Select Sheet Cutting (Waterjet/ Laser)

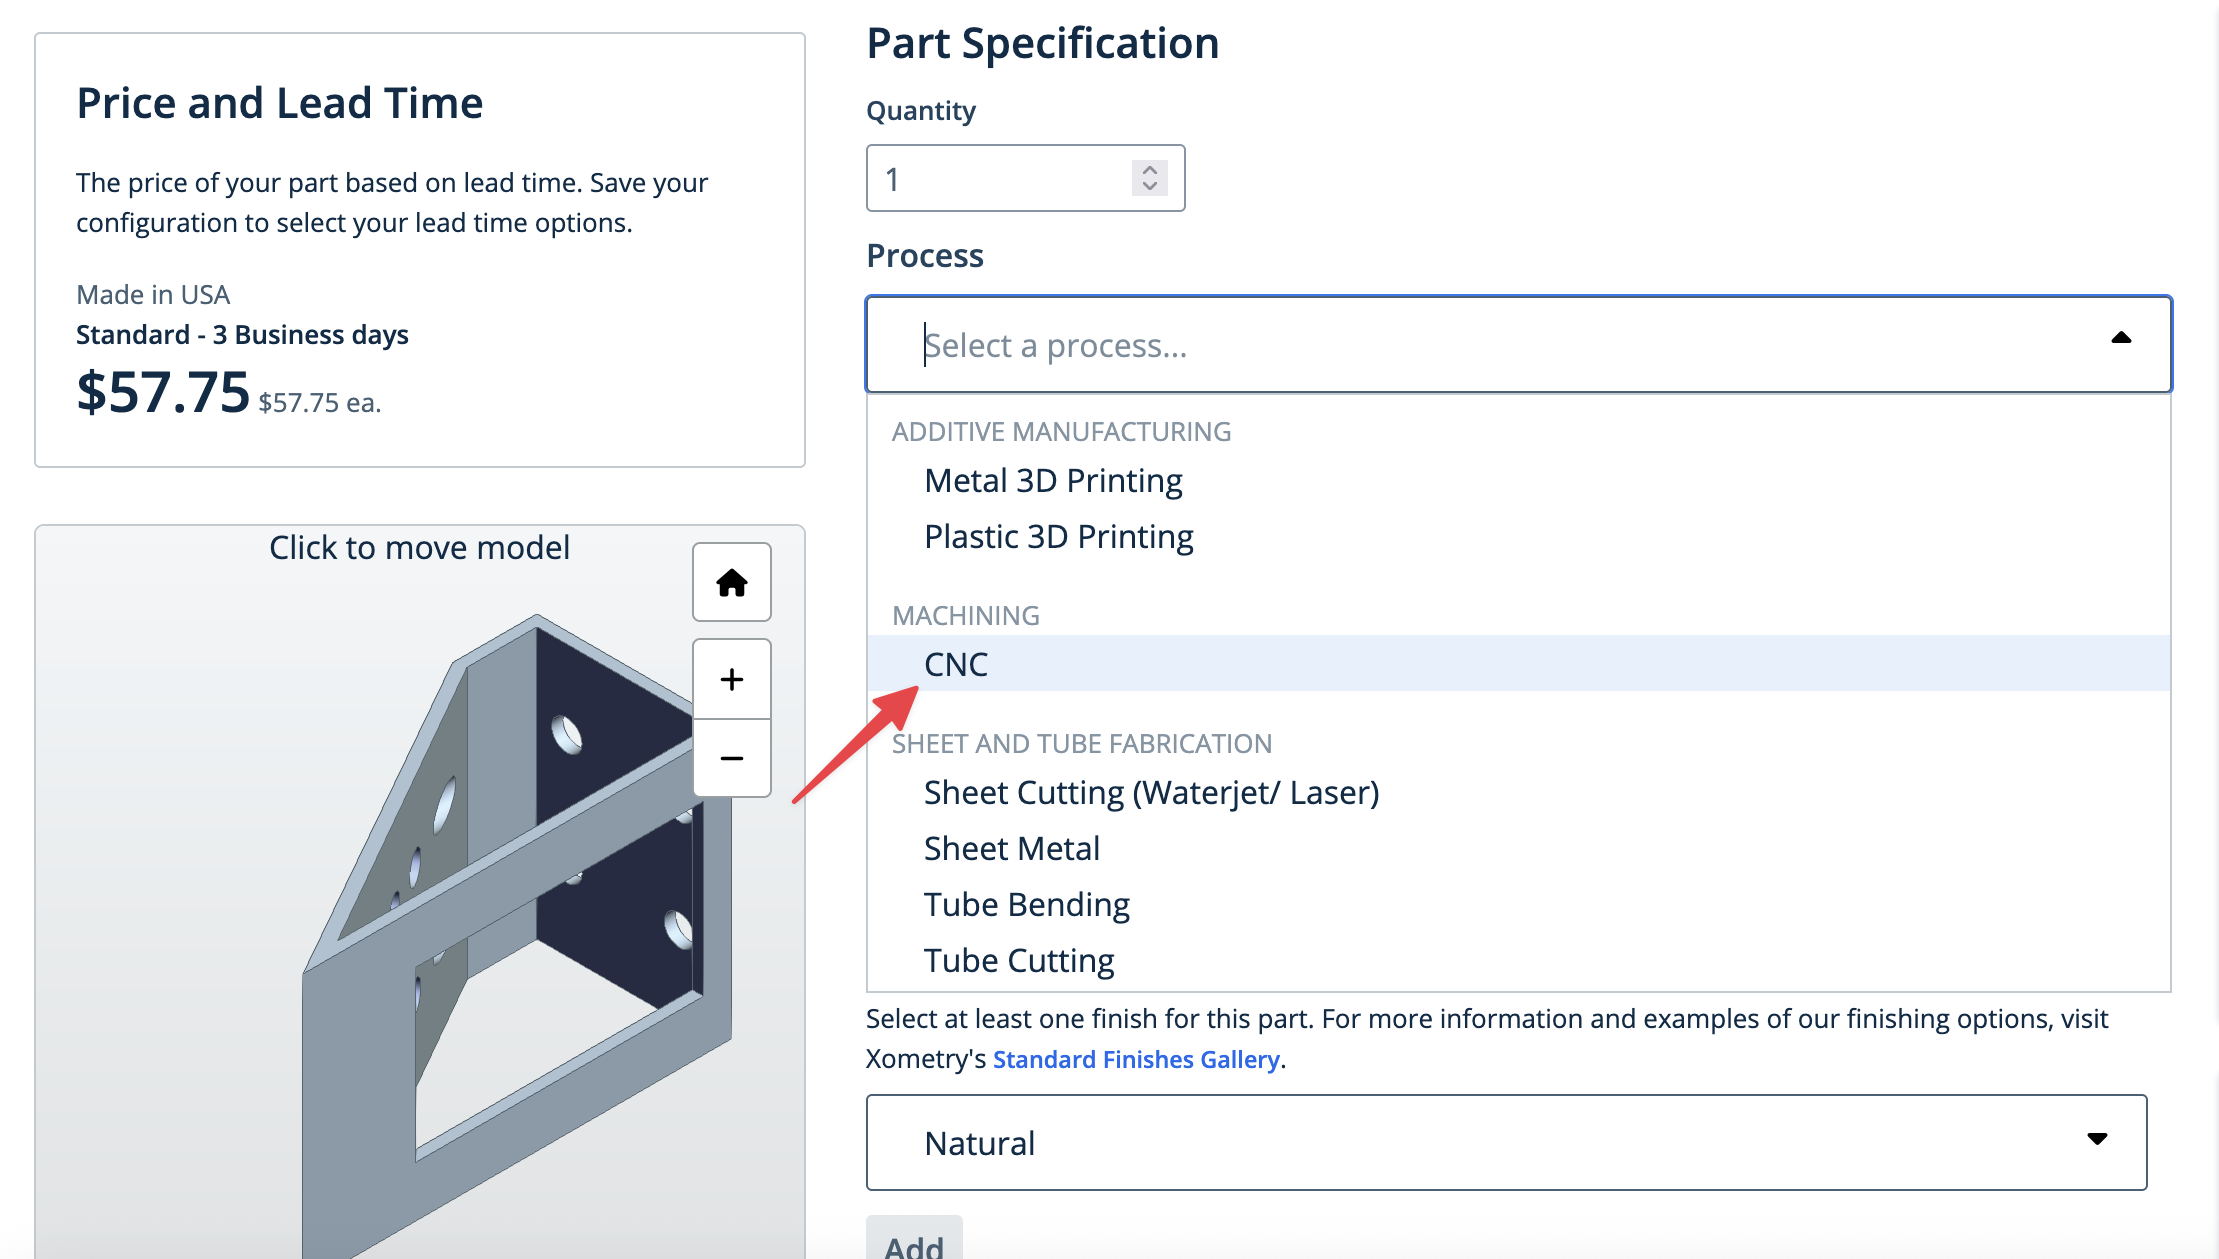pos(1518,792)
